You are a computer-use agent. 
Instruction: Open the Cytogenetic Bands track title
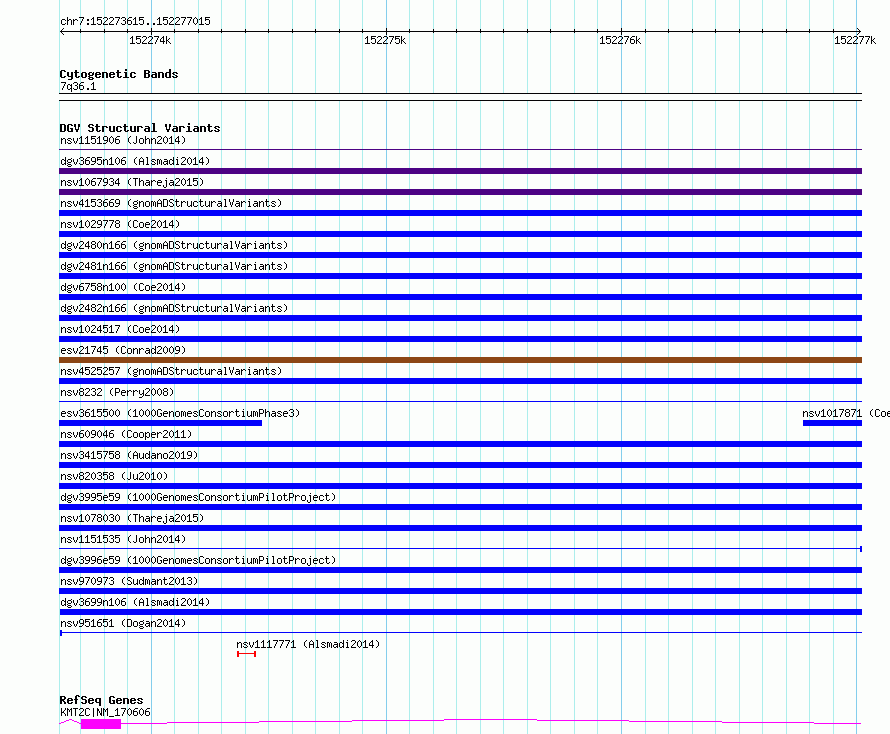tap(119, 74)
